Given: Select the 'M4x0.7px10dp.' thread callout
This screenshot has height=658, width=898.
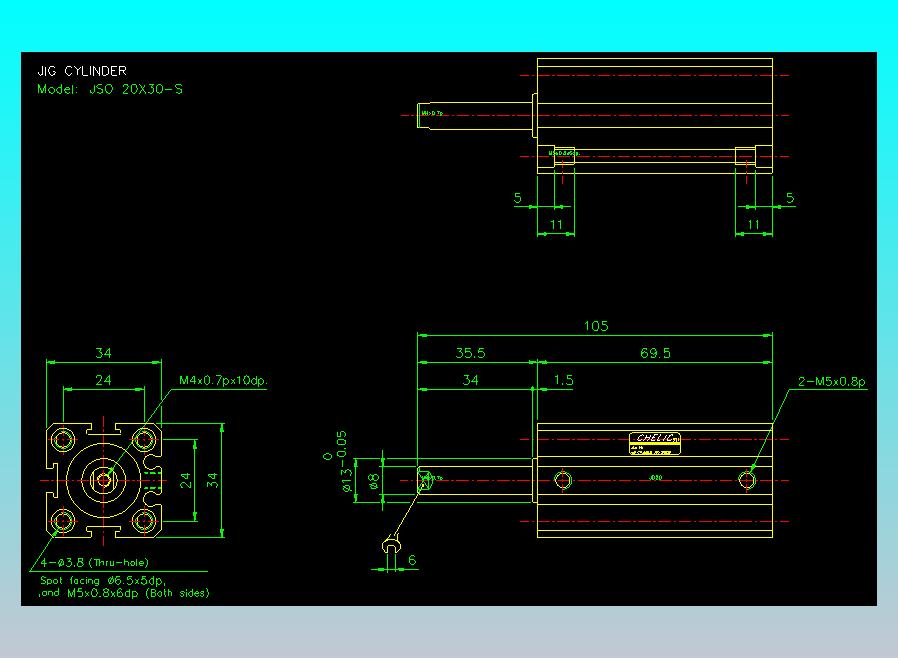Looking at the screenshot, I should click(x=223, y=381).
